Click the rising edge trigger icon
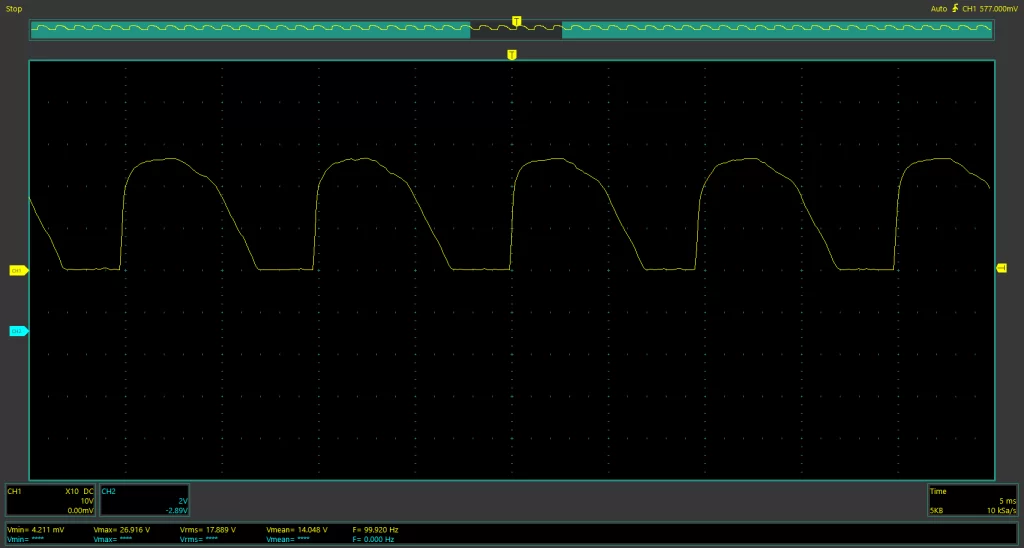The image size is (1024, 548). (956, 8)
